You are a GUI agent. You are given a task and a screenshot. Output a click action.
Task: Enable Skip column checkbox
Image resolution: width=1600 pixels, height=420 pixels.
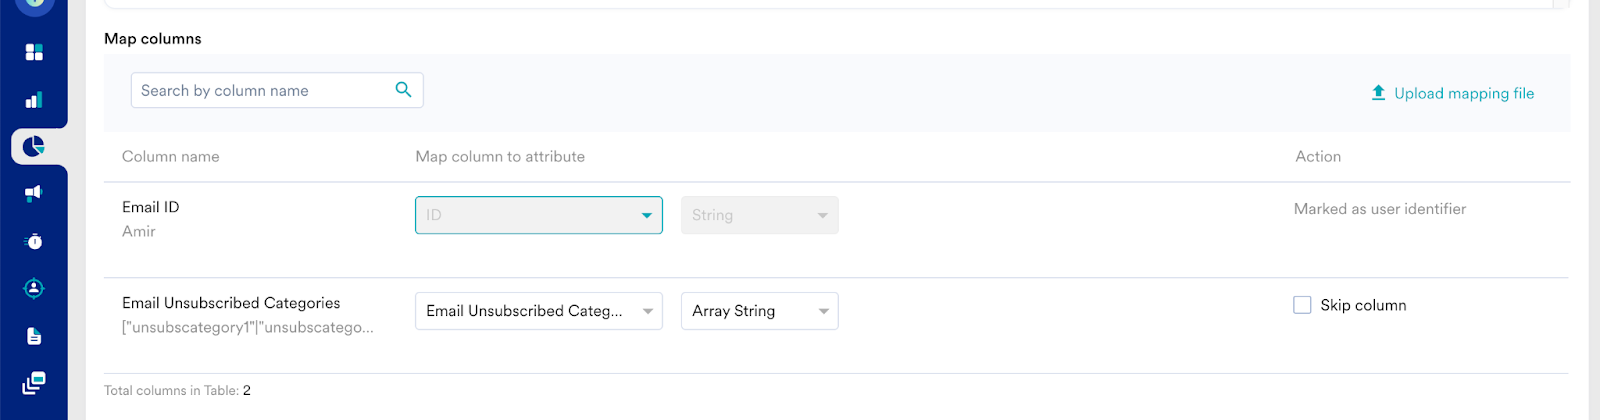(x=1302, y=305)
